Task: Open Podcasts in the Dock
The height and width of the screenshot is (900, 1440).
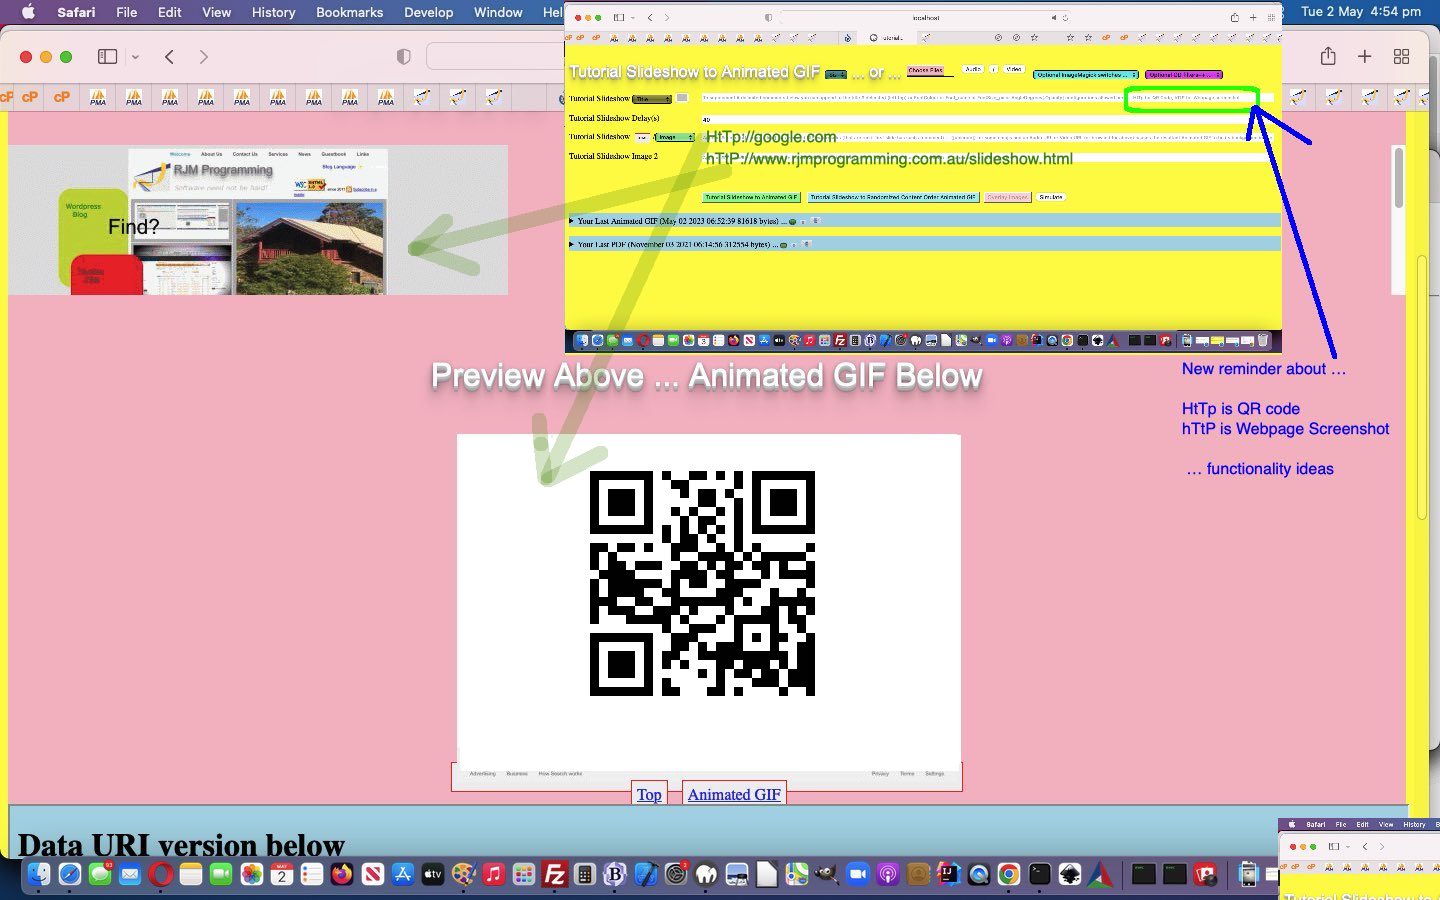Action: tap(888, 874)
